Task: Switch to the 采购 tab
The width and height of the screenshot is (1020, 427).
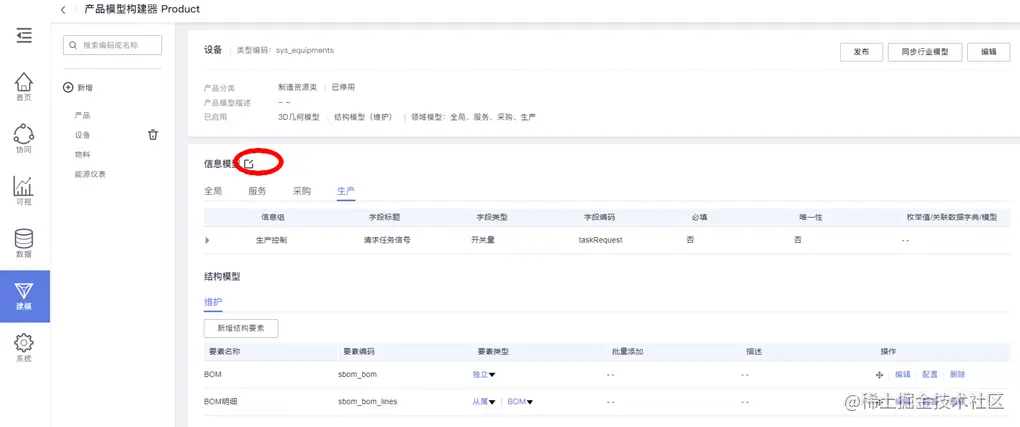Action: point(302,191)
